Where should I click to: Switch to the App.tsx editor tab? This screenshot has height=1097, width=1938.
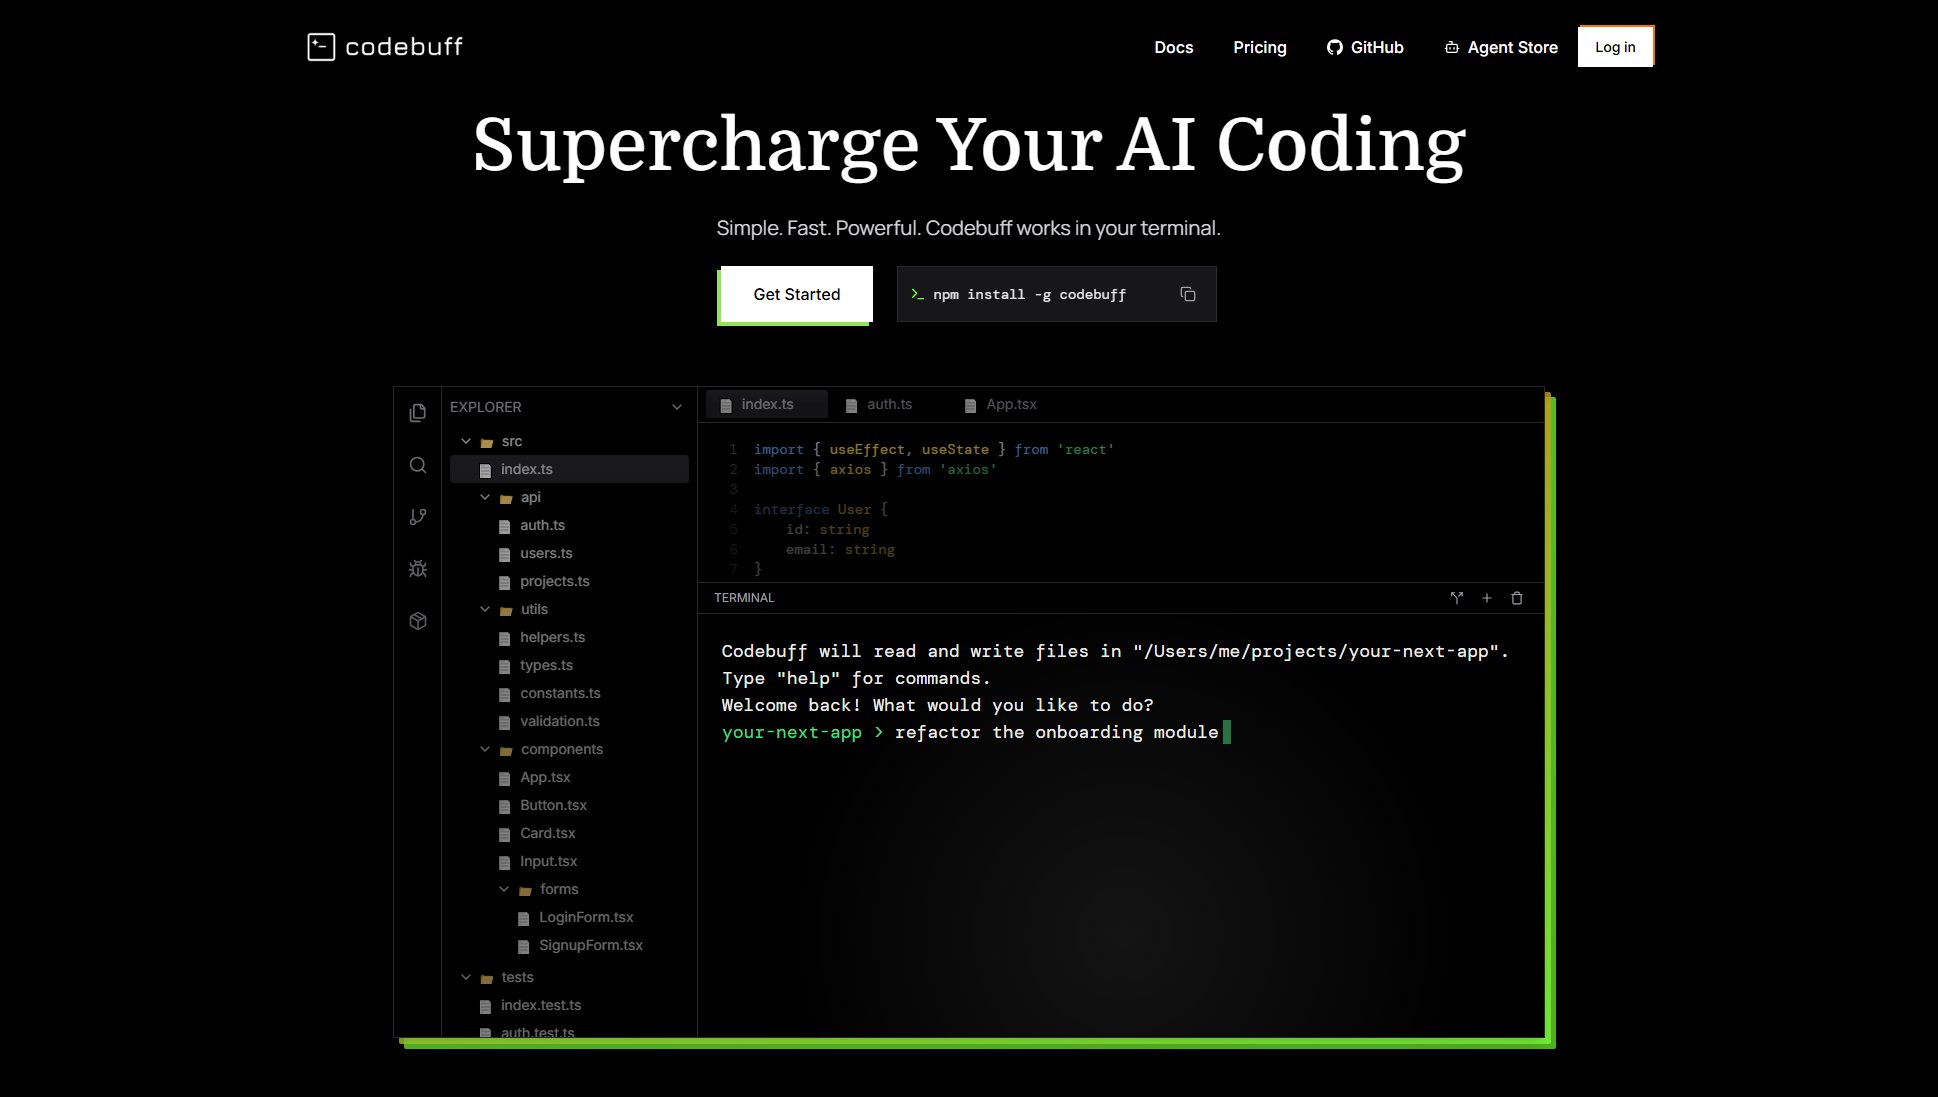tap(1000, 404)
